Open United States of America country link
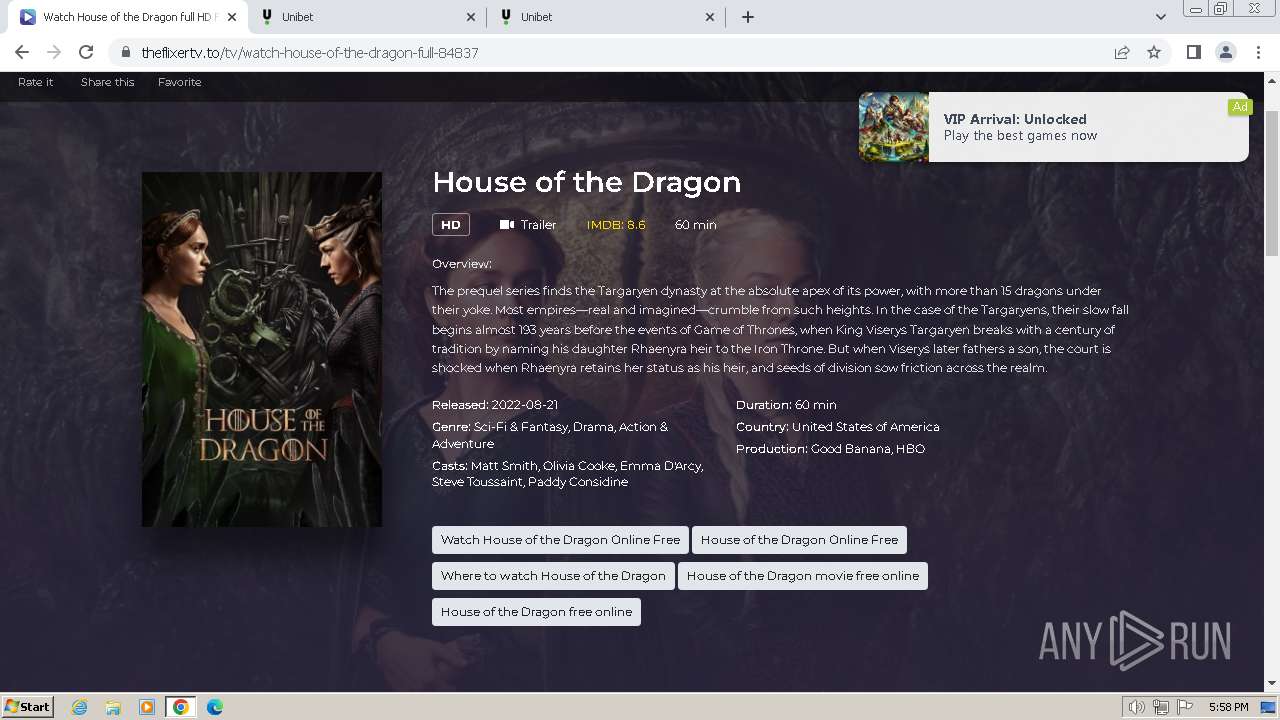 865,427
